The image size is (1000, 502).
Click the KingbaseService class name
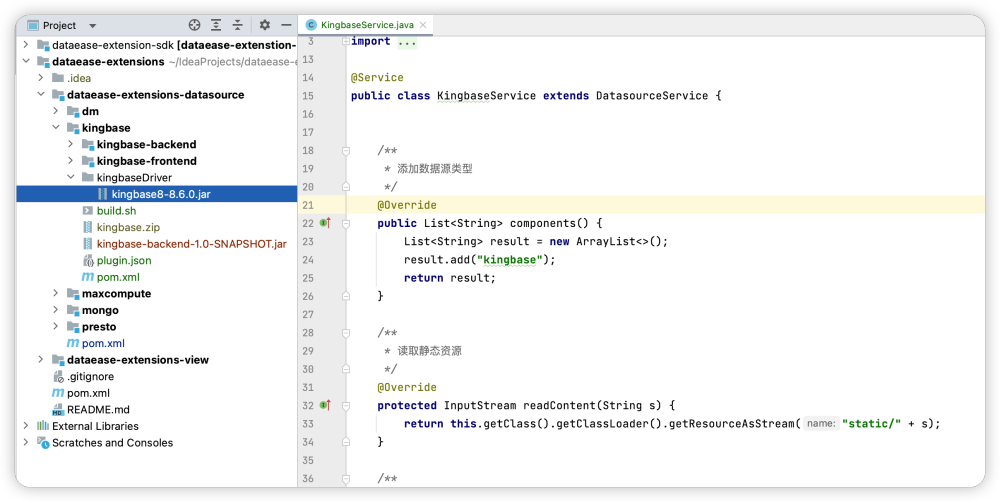(x=487, y=96)
